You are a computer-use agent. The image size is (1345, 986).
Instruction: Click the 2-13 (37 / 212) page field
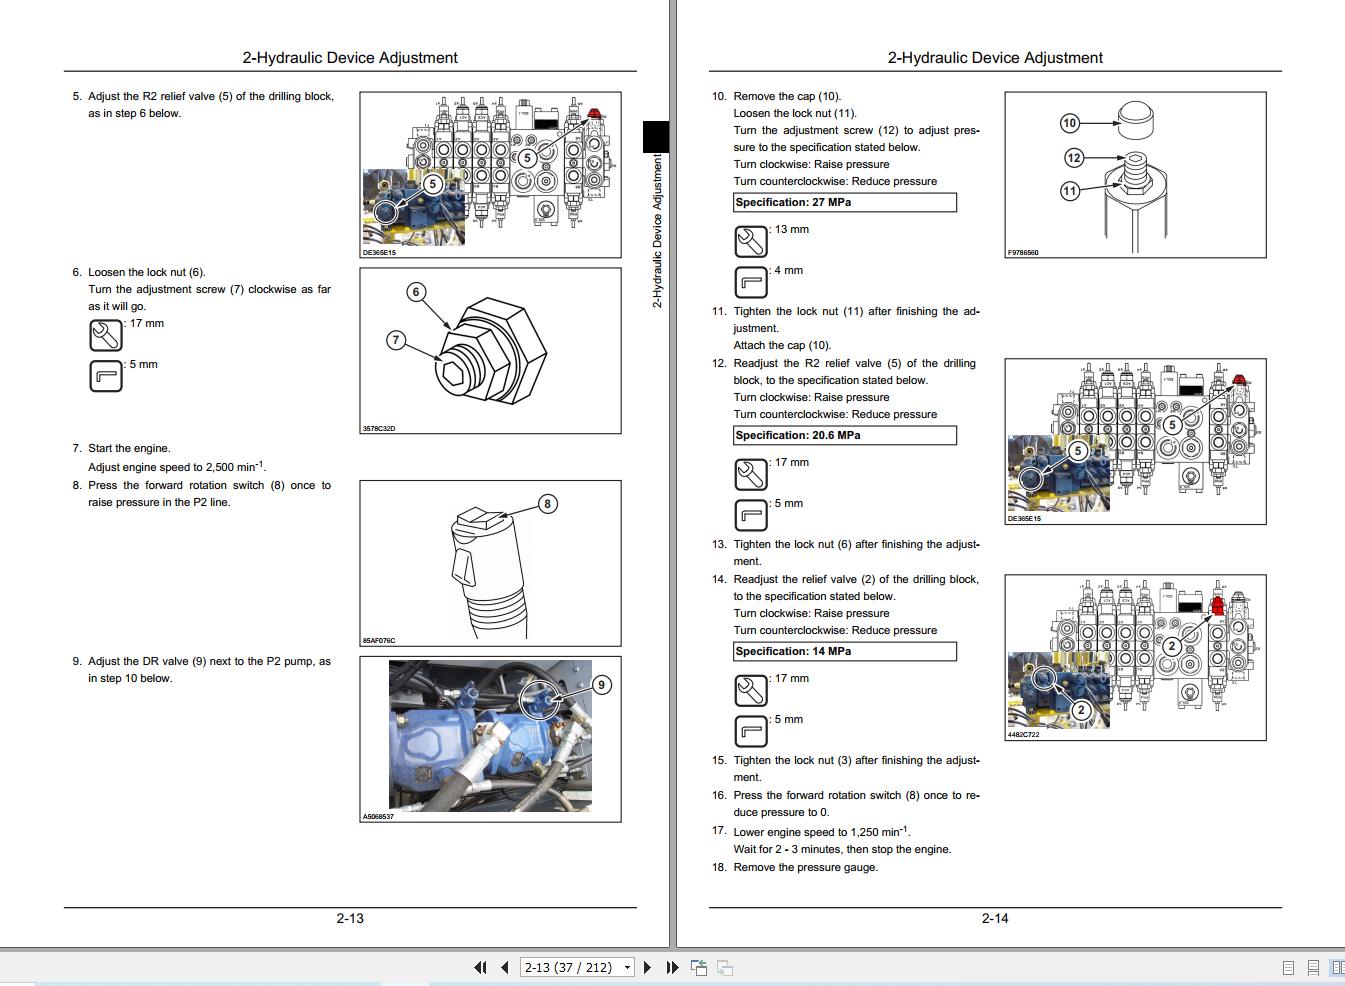tap(569, 967)
